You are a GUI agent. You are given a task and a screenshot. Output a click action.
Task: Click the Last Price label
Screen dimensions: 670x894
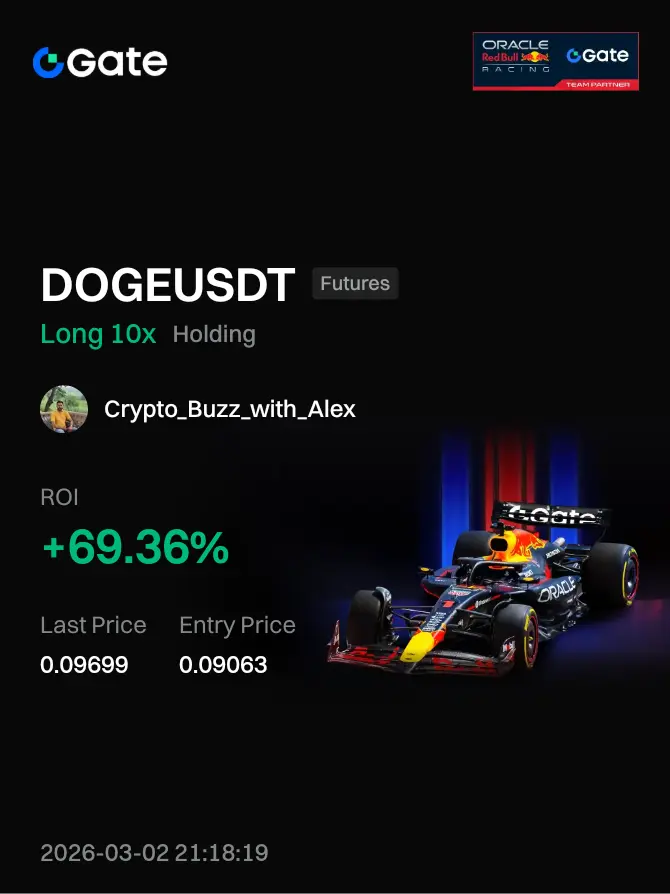[x=94, y=625]
